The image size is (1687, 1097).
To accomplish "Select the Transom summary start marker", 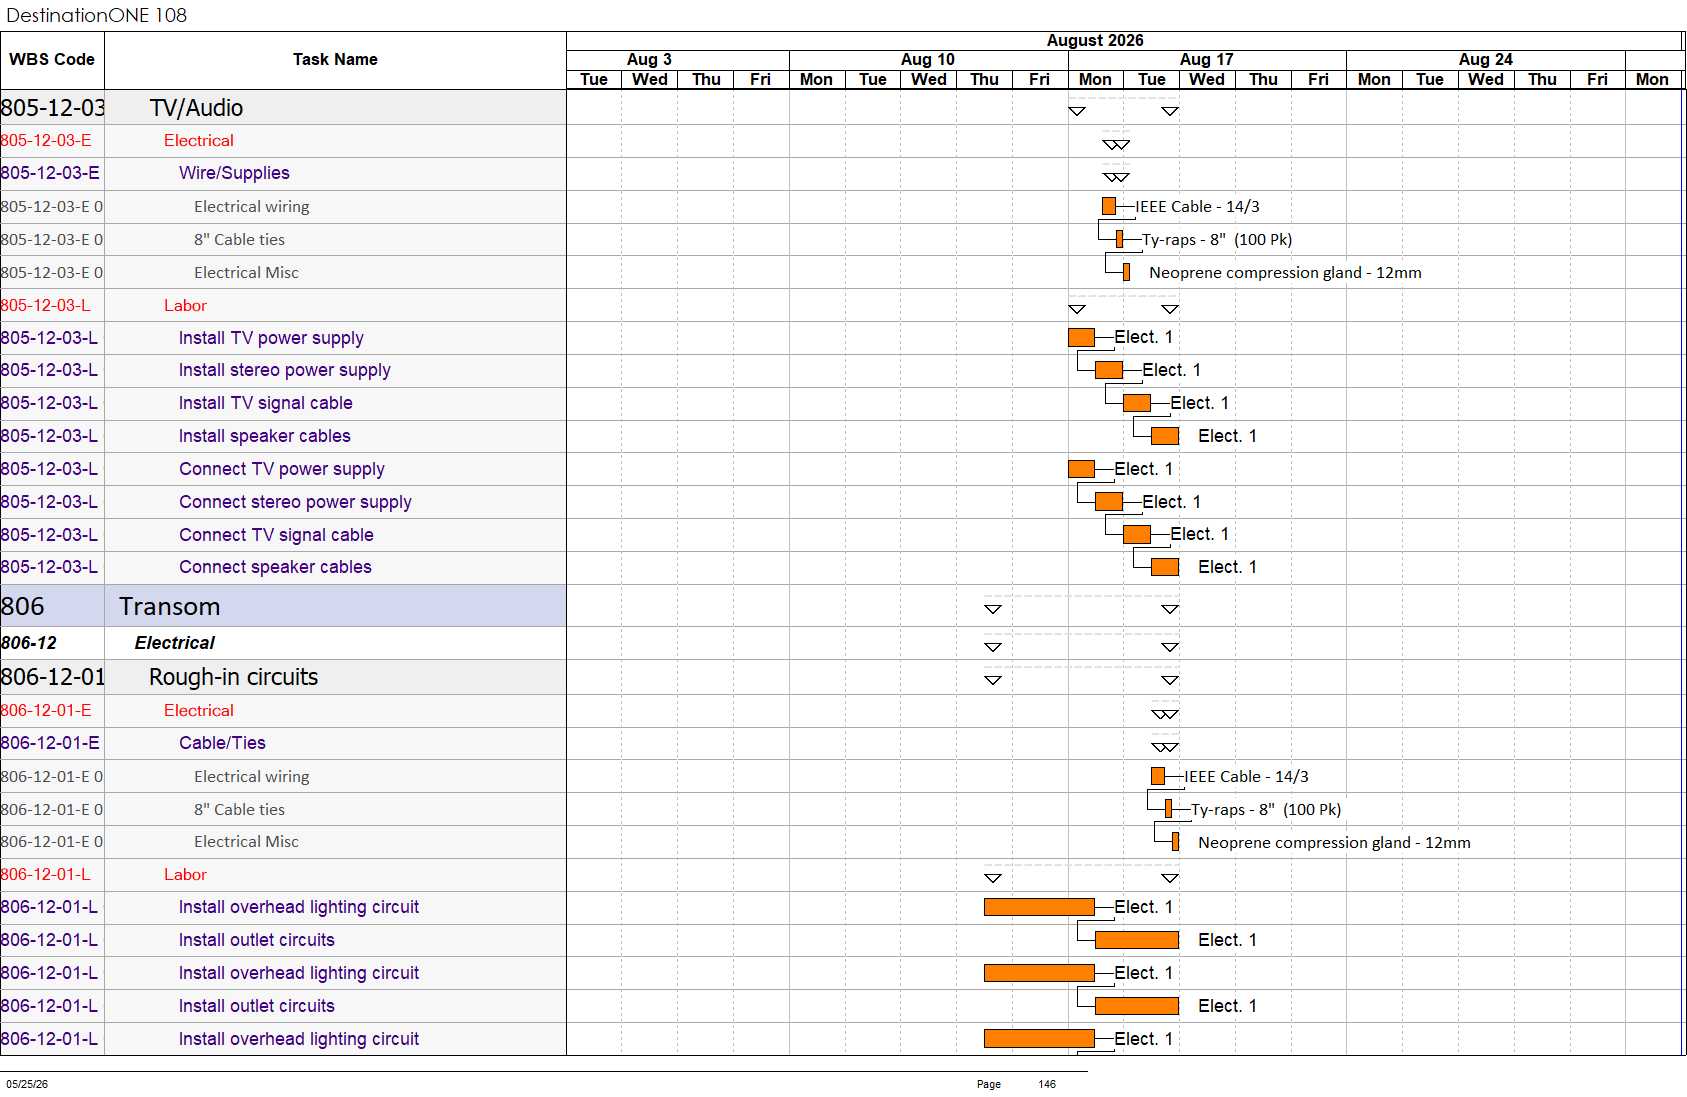I will click(x=993, y=609).
